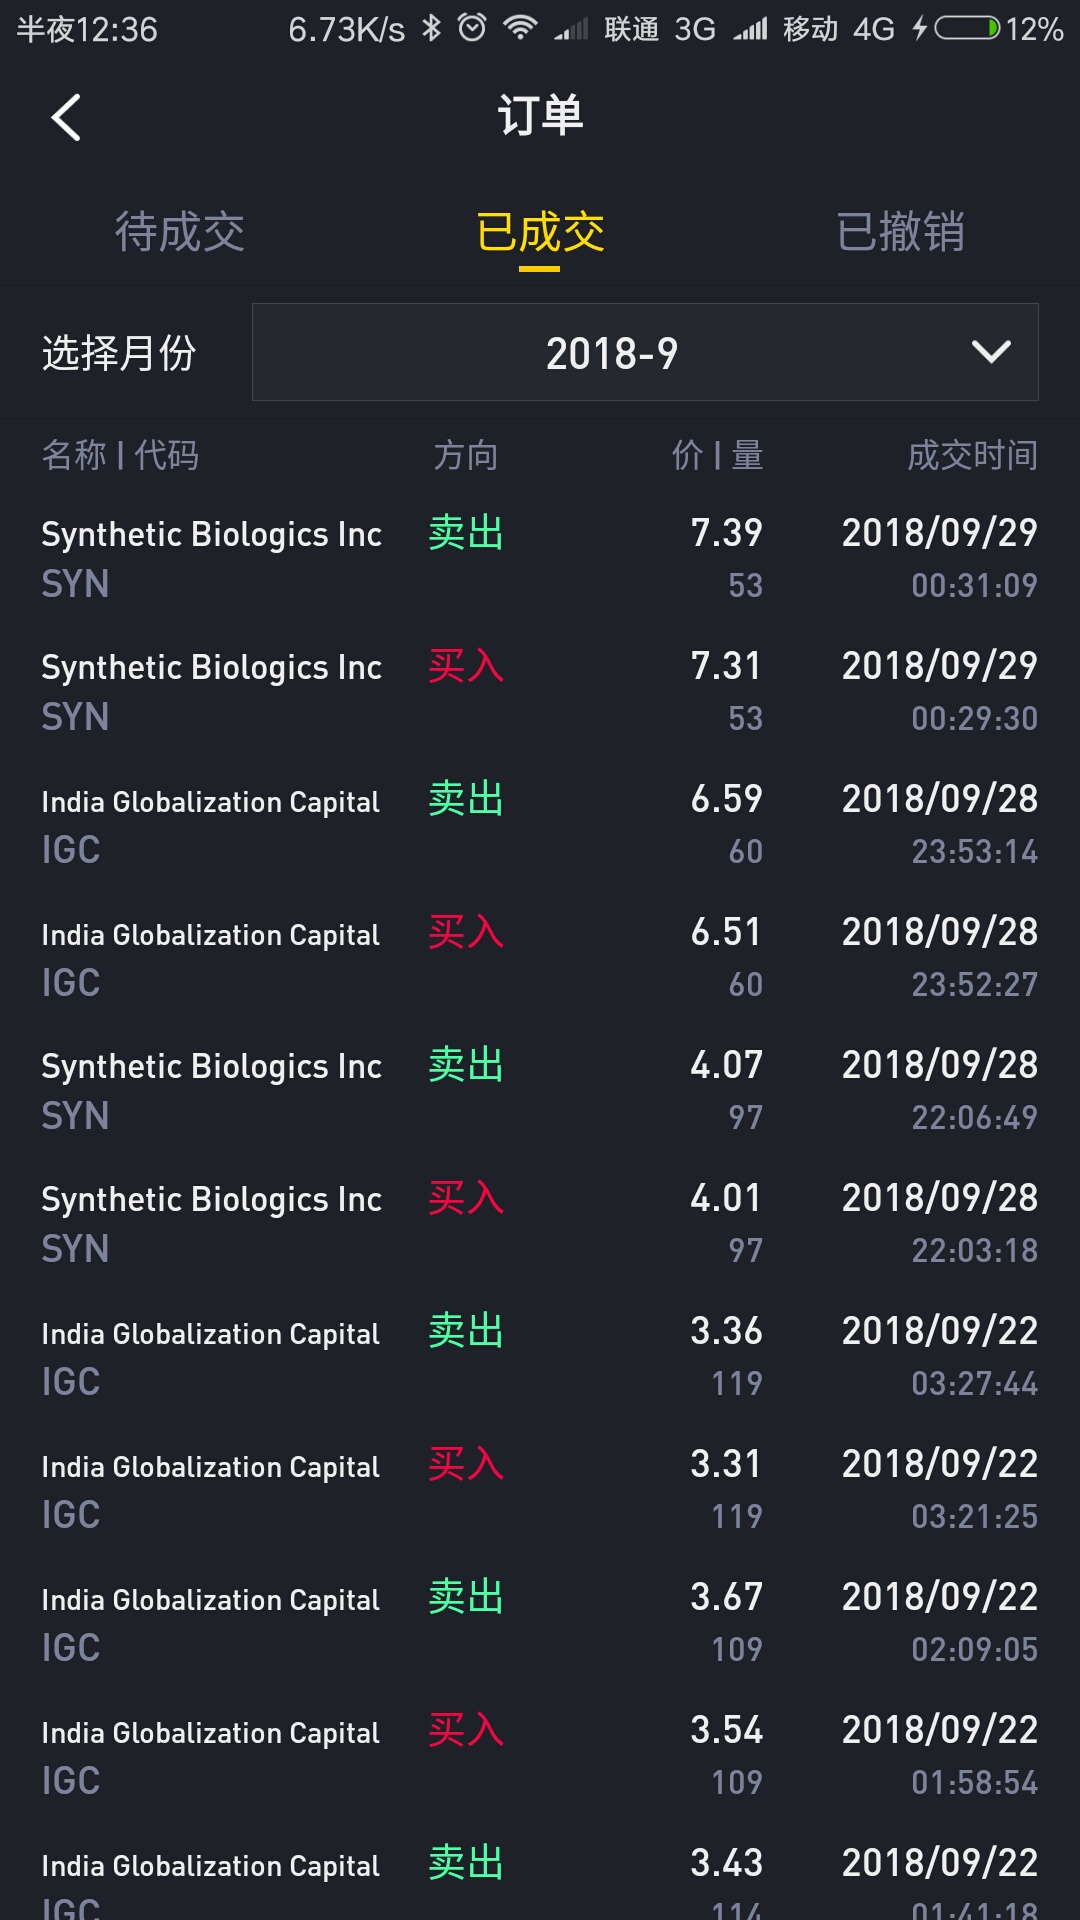The width and height of the screenshot is (1080, 1920).
Task: Tap the Wi-Fi status icon
Action: coord(519,28)
